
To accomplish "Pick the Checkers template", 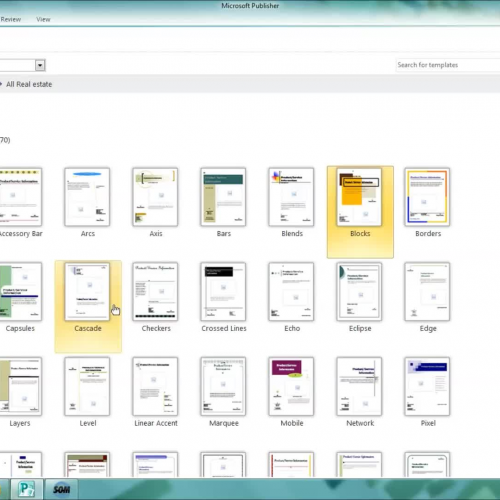I will pos(155,292).
